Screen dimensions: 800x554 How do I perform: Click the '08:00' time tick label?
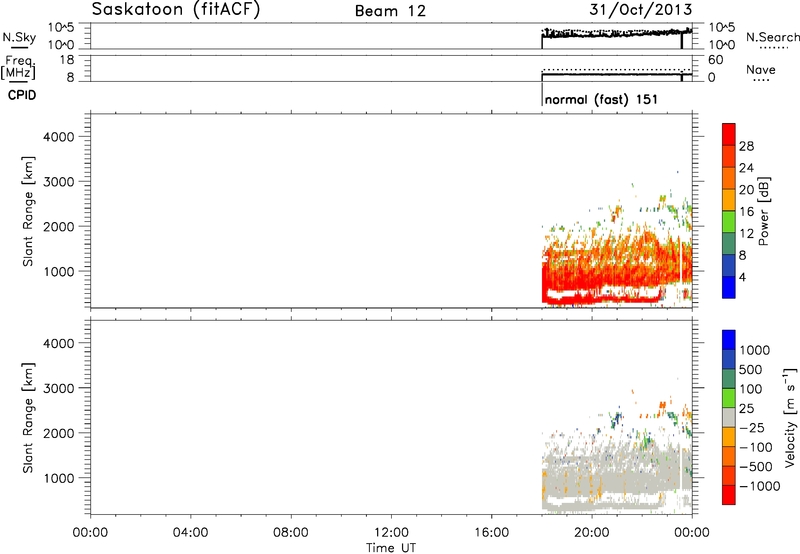point(291,533)
